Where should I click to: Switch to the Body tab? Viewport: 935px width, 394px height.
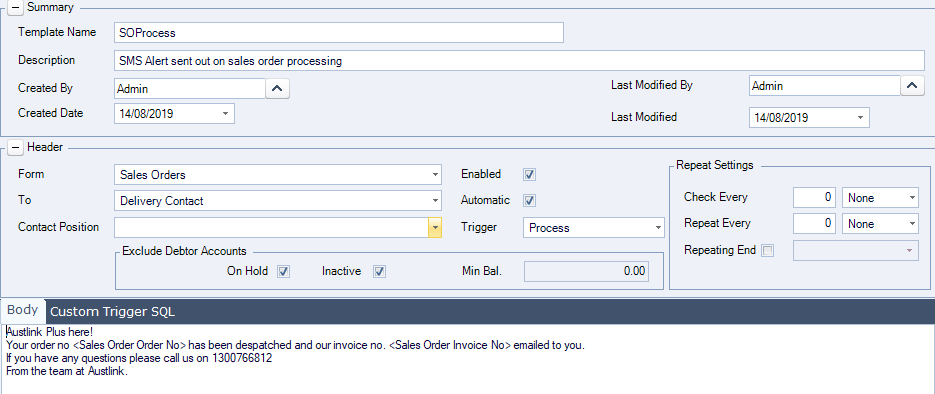point(23,311)
